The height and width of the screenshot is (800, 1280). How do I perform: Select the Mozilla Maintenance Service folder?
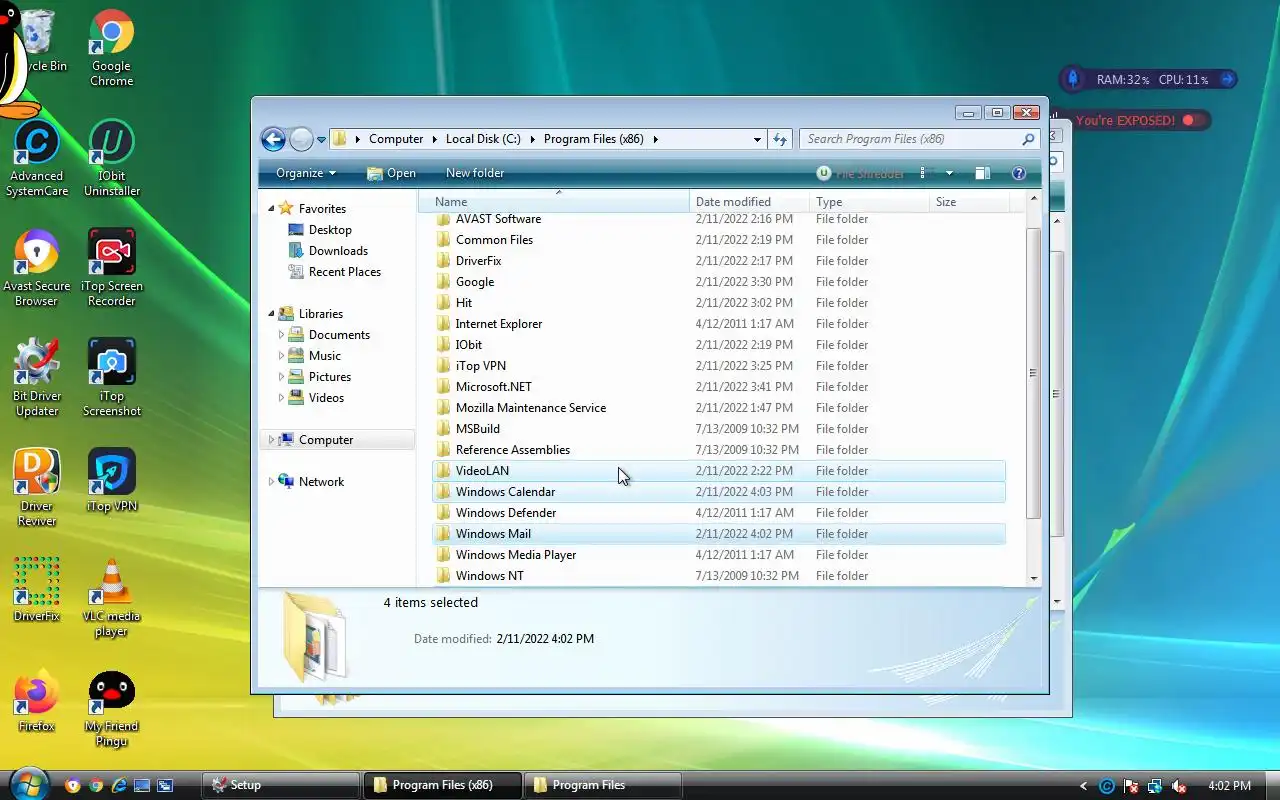tap(719, 408)
